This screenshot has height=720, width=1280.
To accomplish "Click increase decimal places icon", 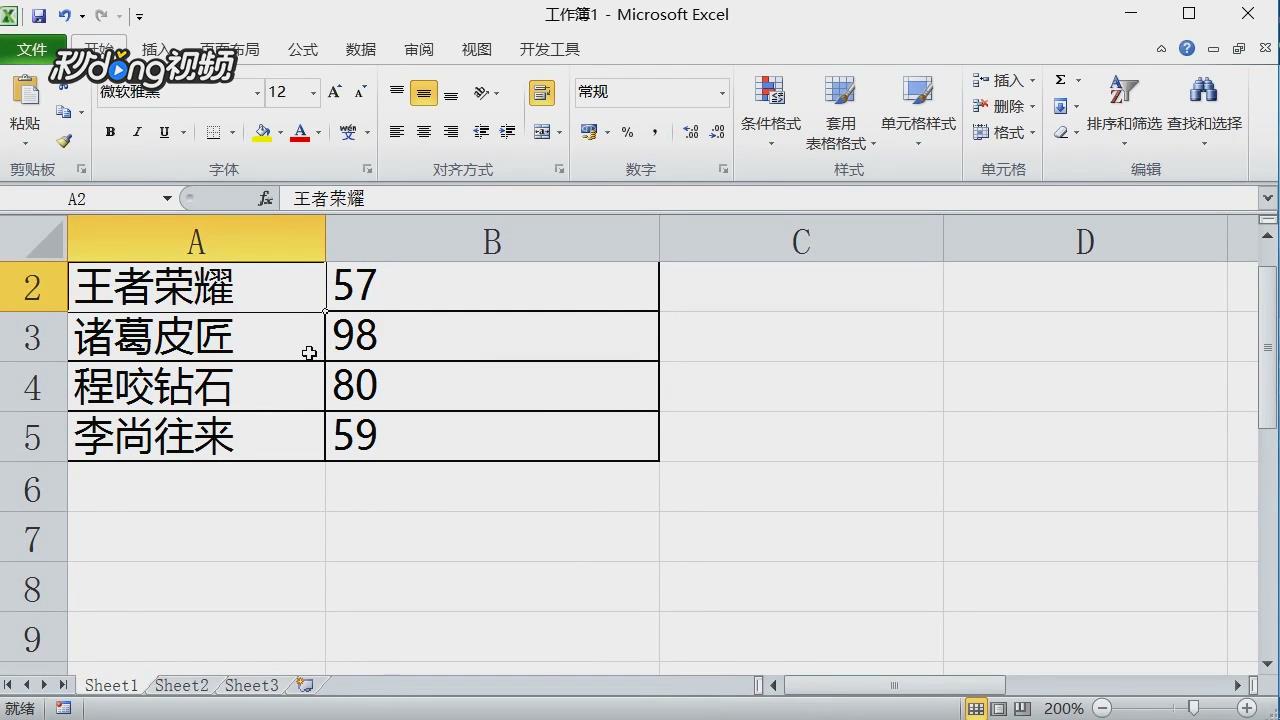I will [690, 132].
